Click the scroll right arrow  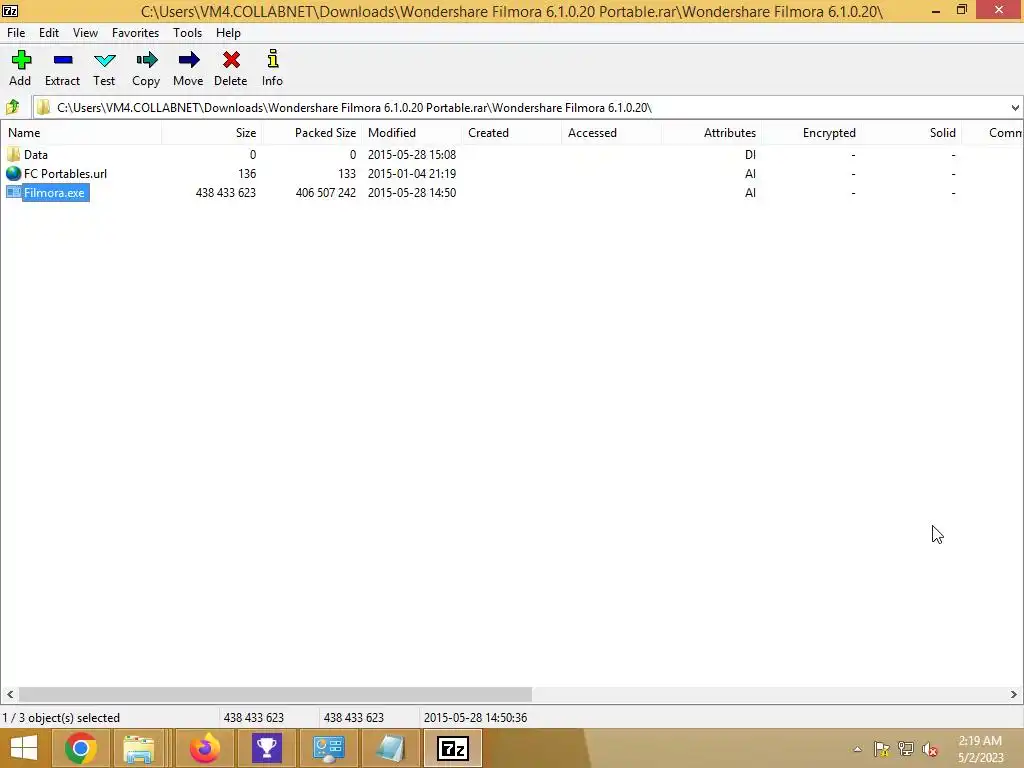pyautogui.click(x=1014, y=694)
